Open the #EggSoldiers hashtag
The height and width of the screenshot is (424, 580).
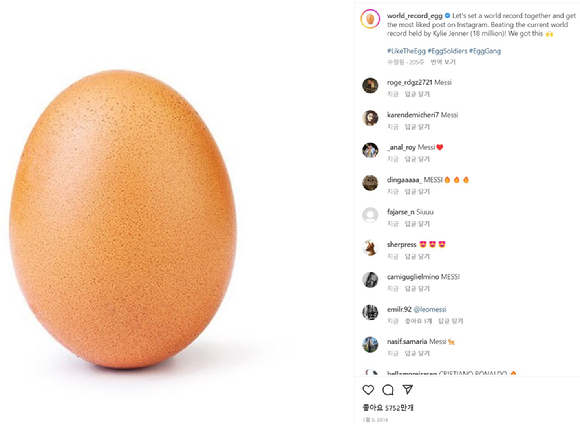coord(447,51)
